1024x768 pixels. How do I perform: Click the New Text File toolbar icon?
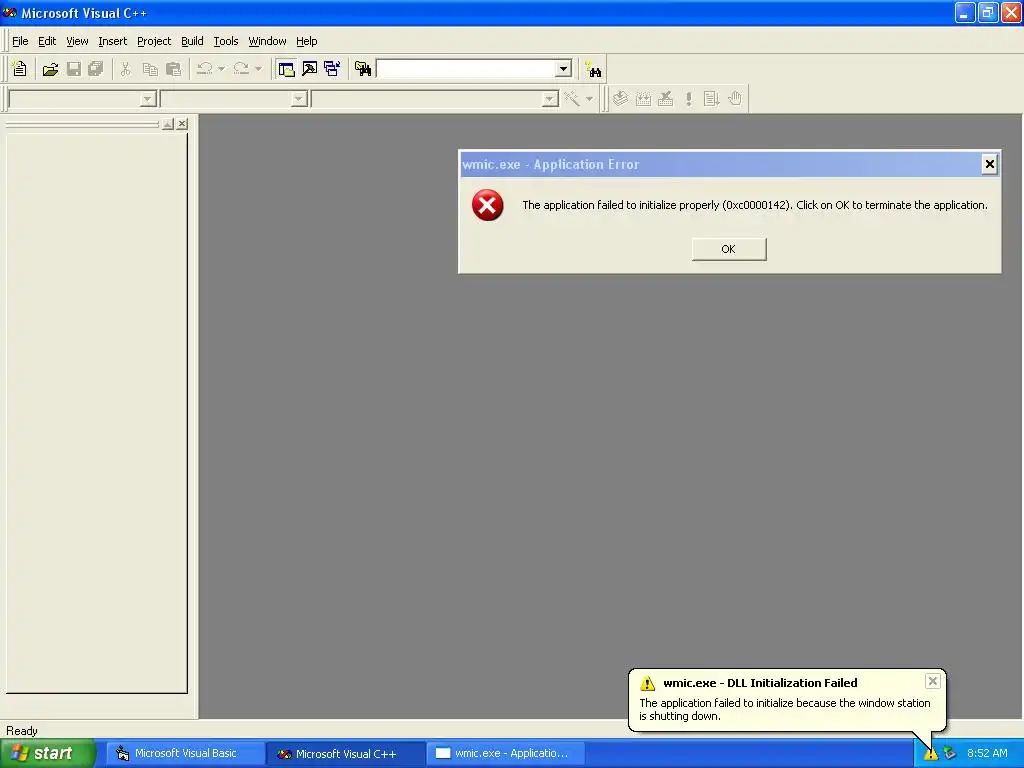20,69
